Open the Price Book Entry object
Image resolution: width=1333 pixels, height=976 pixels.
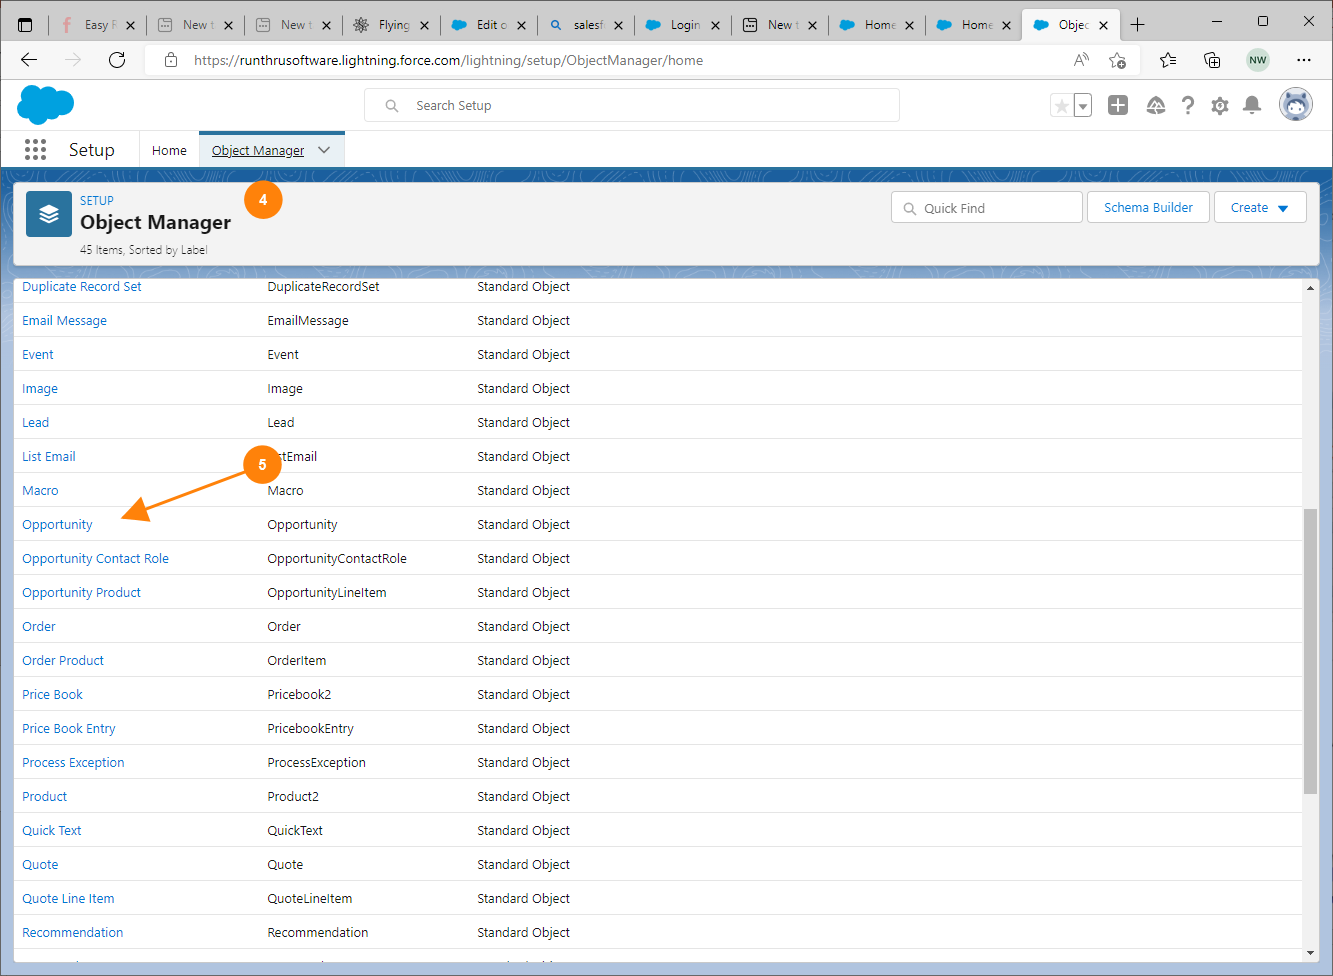click(x=69, y=729)
